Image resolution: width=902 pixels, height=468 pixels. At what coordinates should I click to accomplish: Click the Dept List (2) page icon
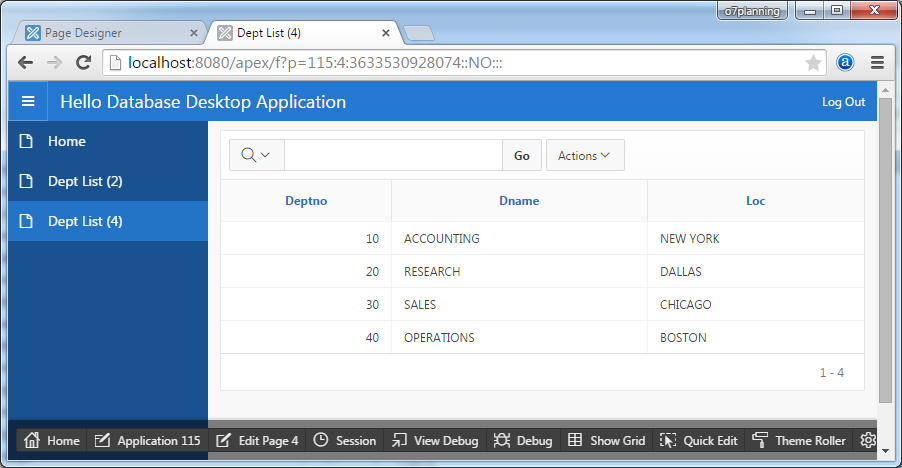coord(26,181)
